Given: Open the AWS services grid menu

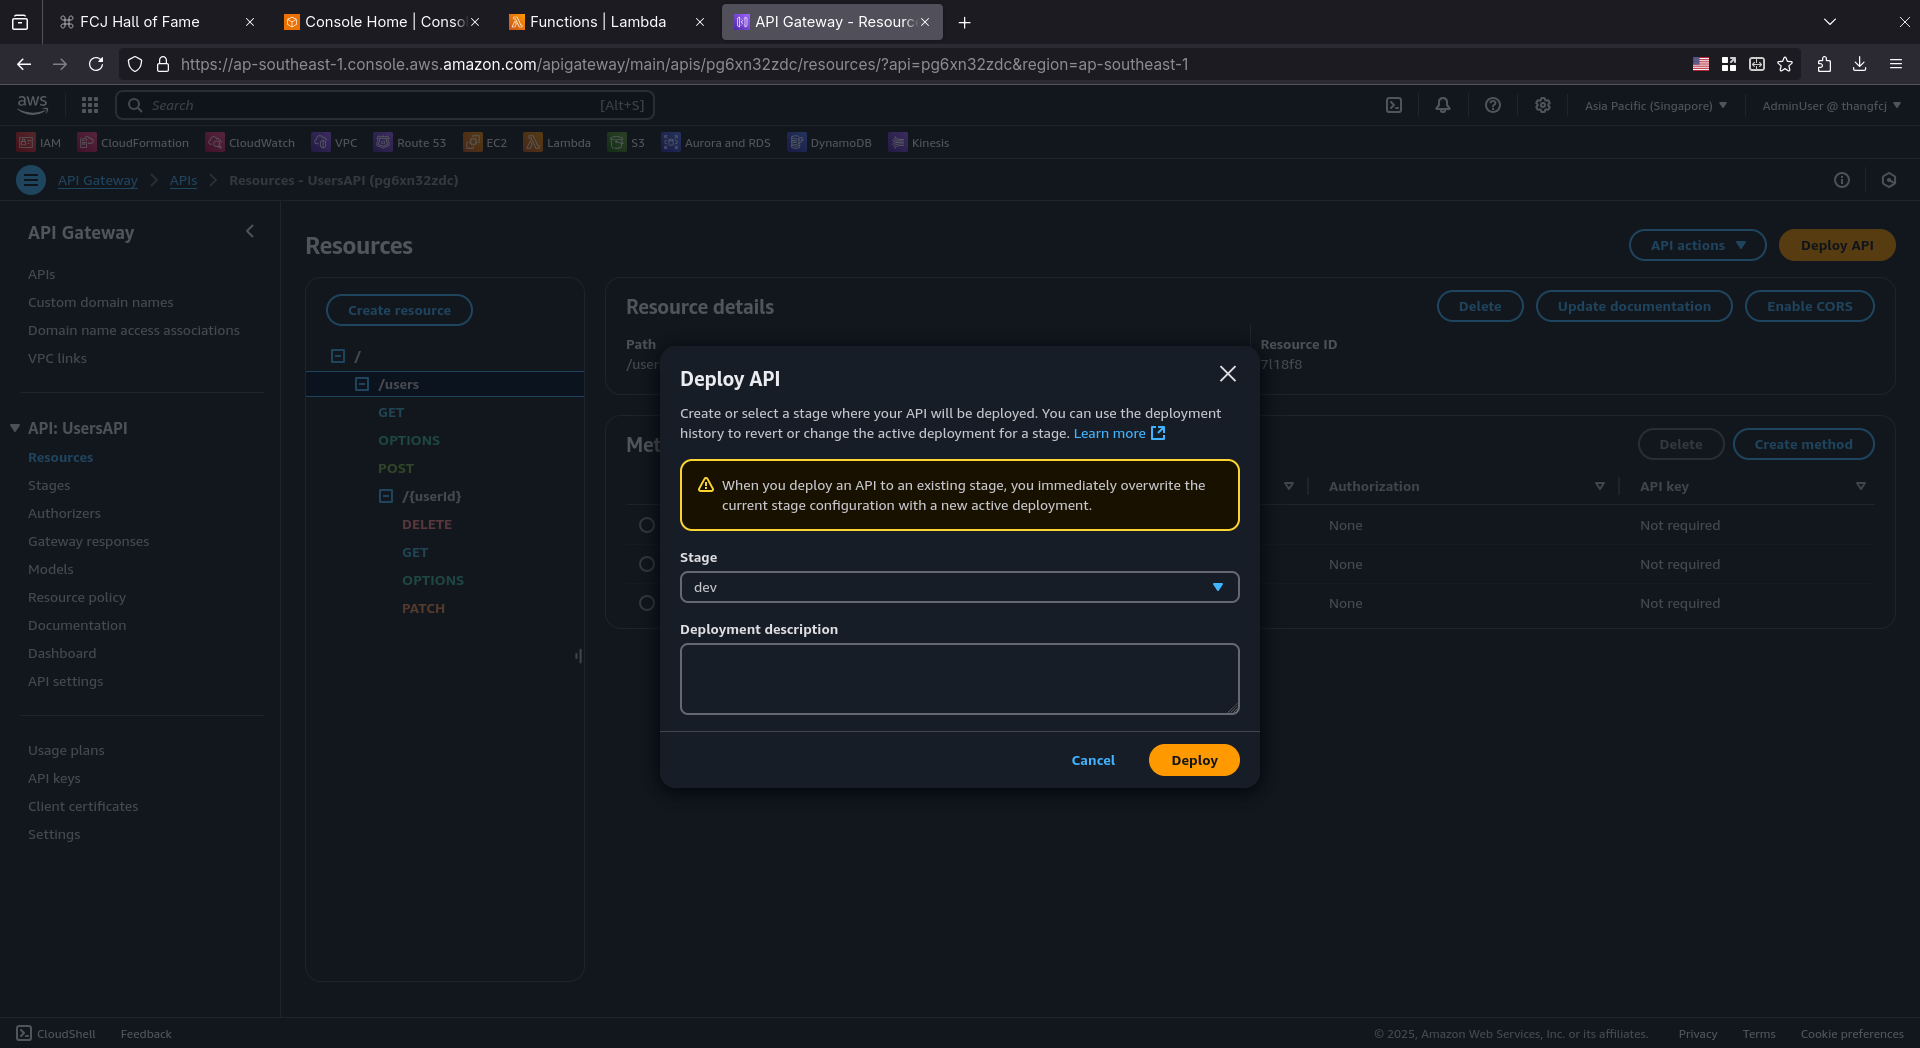Looking at the screenshot, I should coord(89,105).
